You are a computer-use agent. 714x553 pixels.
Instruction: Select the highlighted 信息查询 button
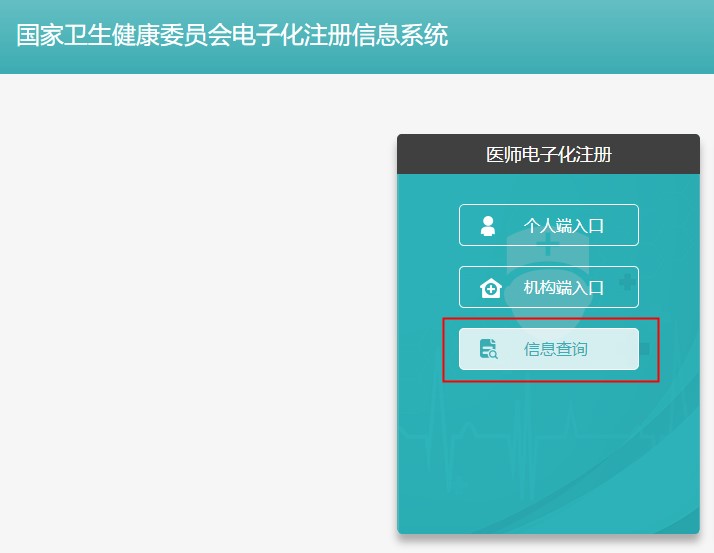click(x=548, y=349)
